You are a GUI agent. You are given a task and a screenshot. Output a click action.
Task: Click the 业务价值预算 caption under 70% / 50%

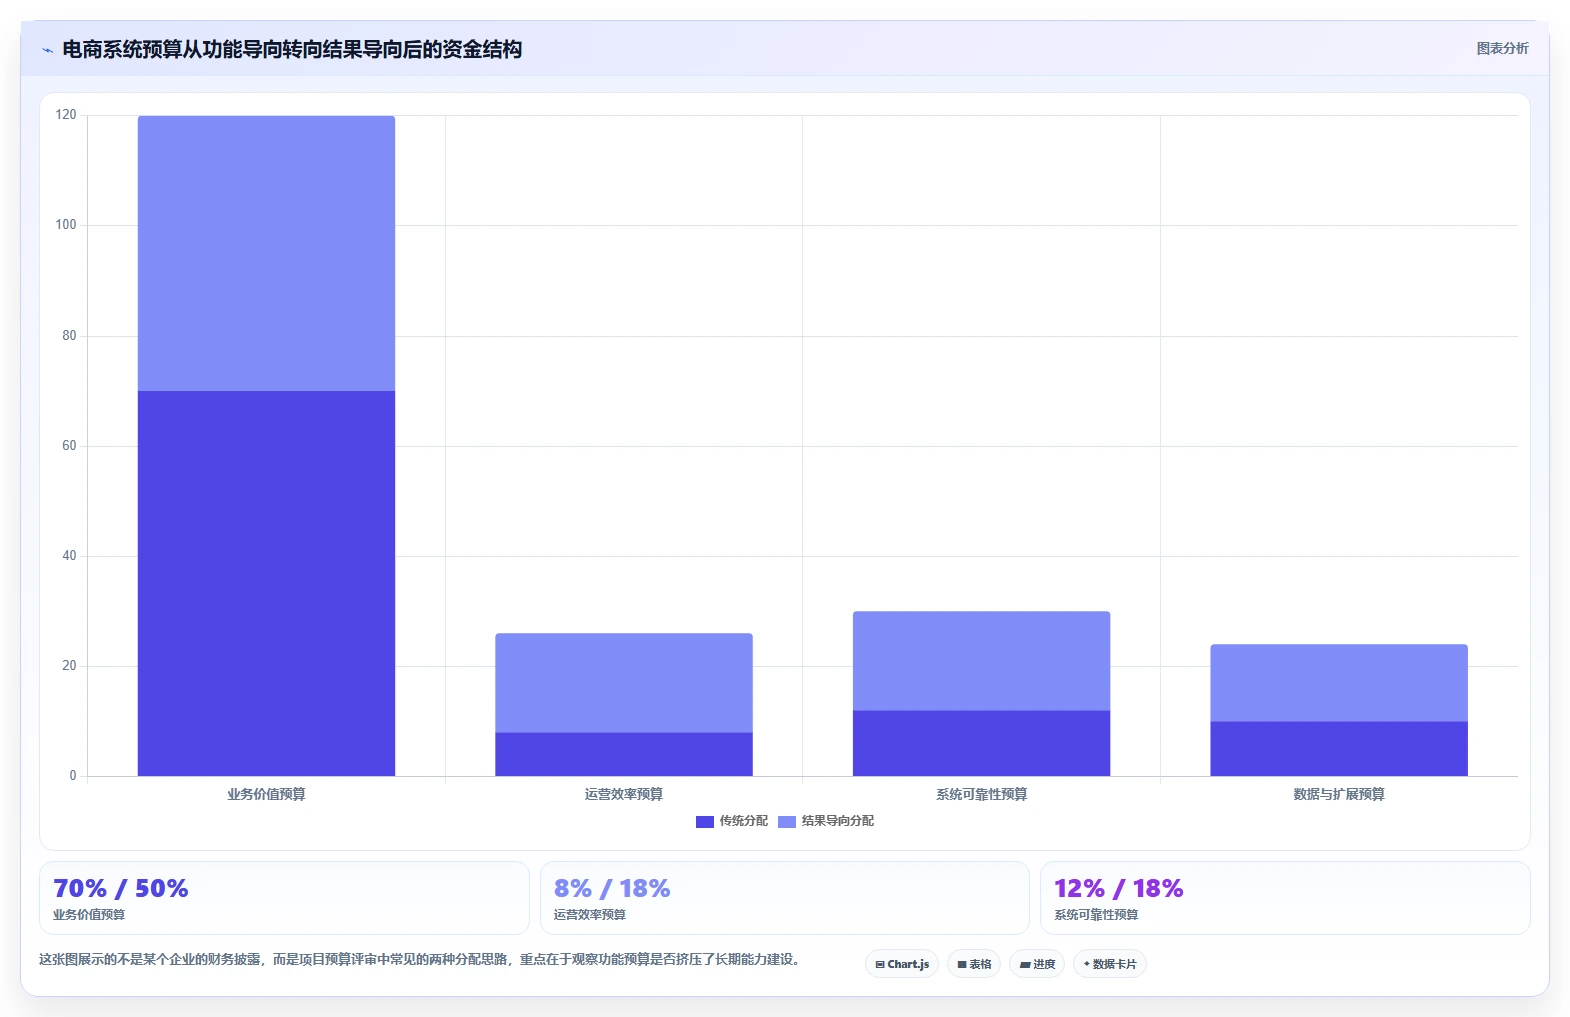pyautogui.click(x=89, y=915)
